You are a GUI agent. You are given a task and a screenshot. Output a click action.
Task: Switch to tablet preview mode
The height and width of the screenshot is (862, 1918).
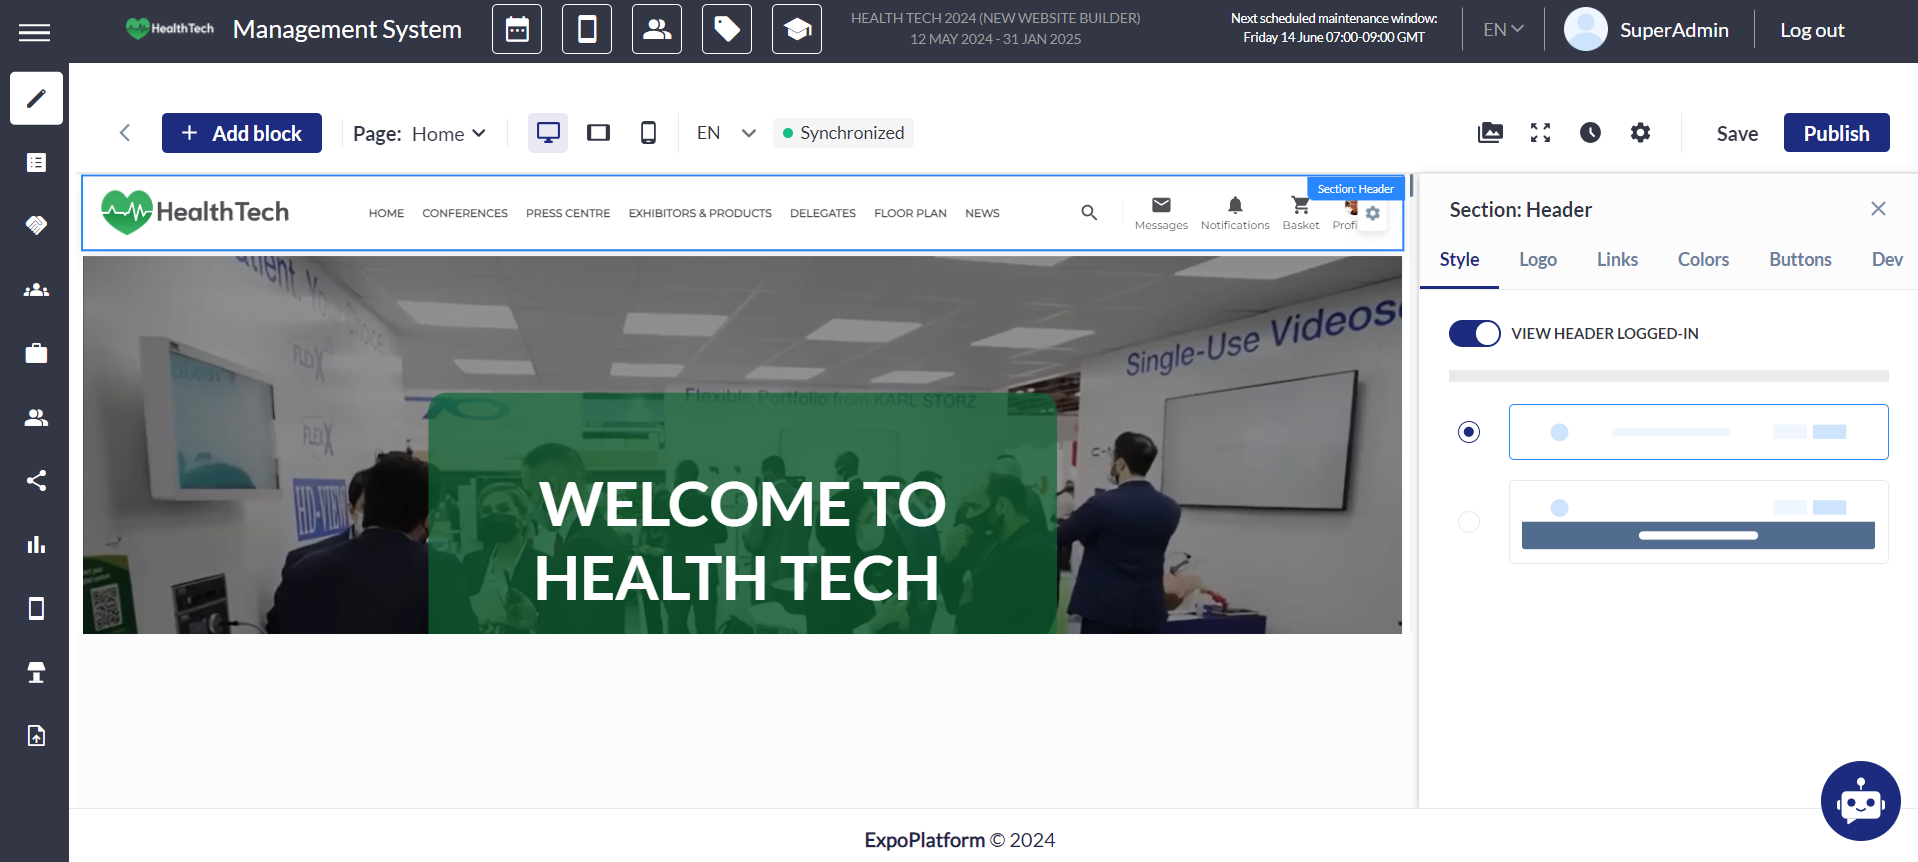point(598,133)
